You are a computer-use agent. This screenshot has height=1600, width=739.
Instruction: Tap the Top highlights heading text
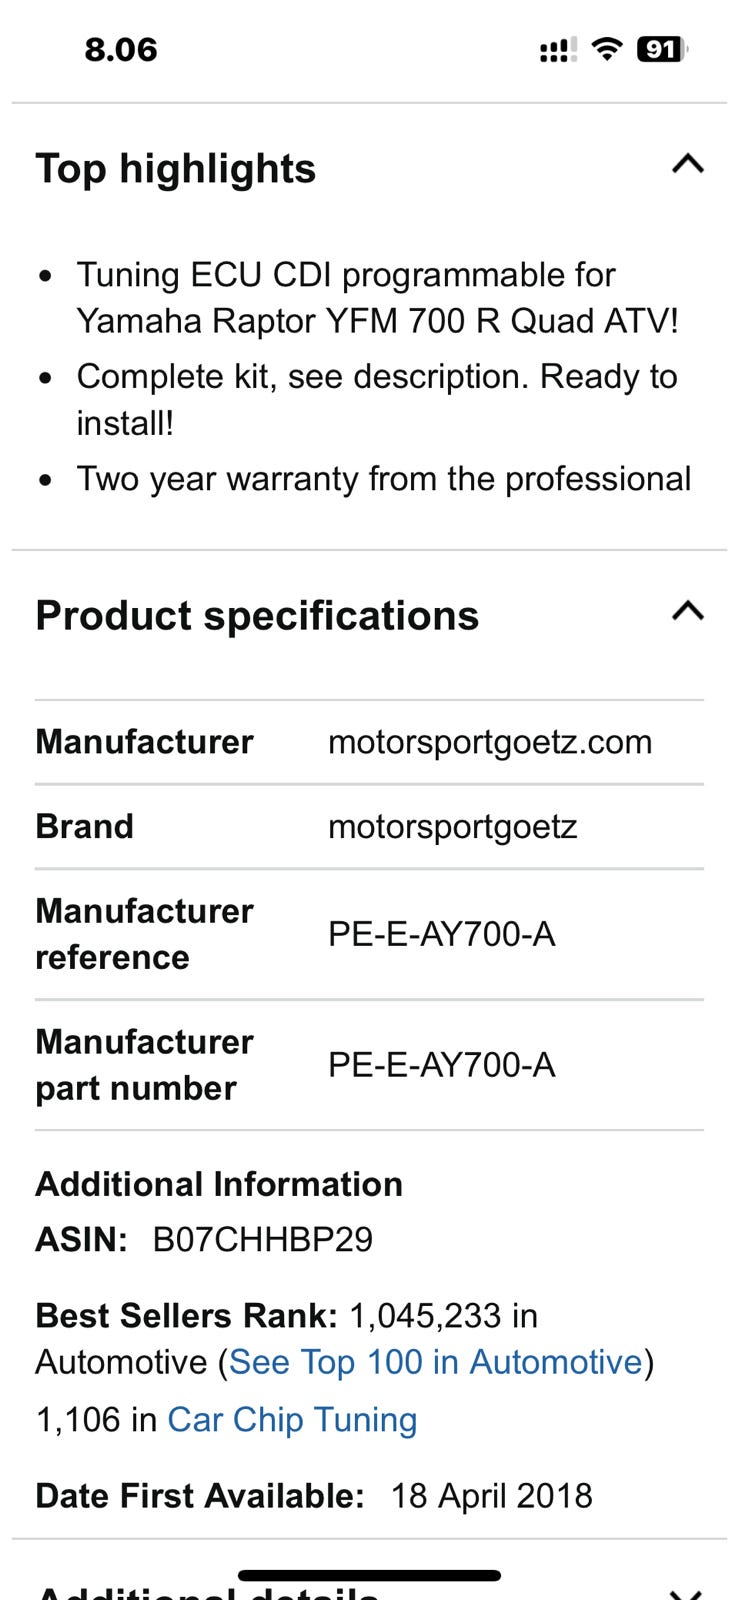coord(176,169)
